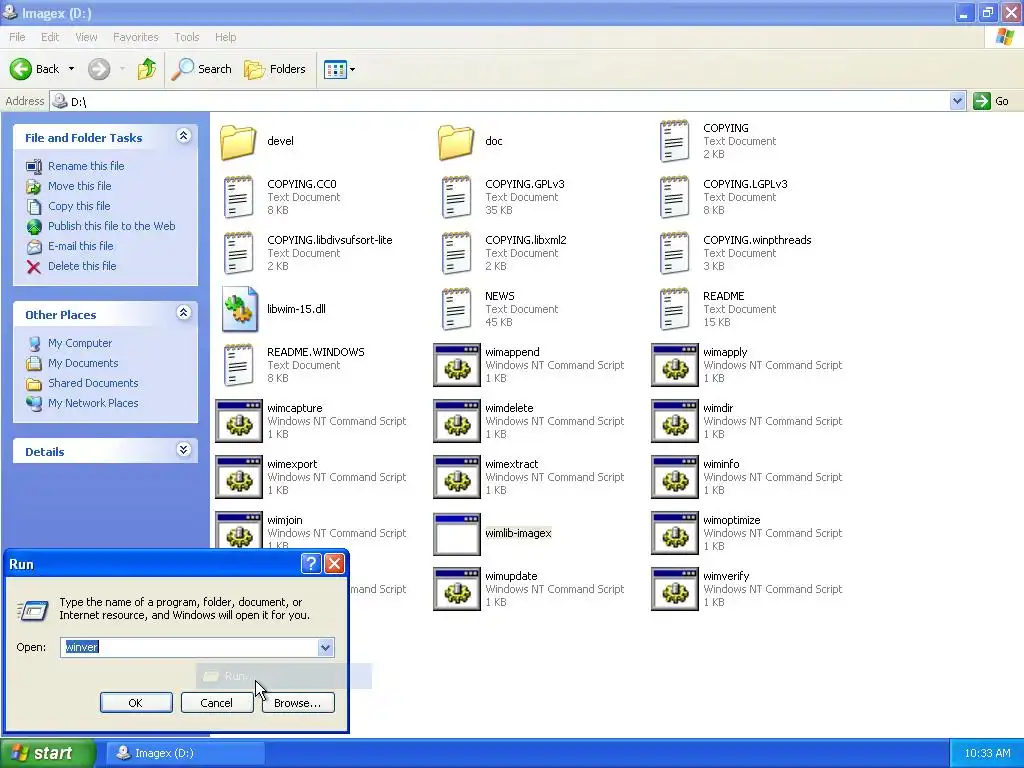Click Publish this file to the Web

pos(112,226)
